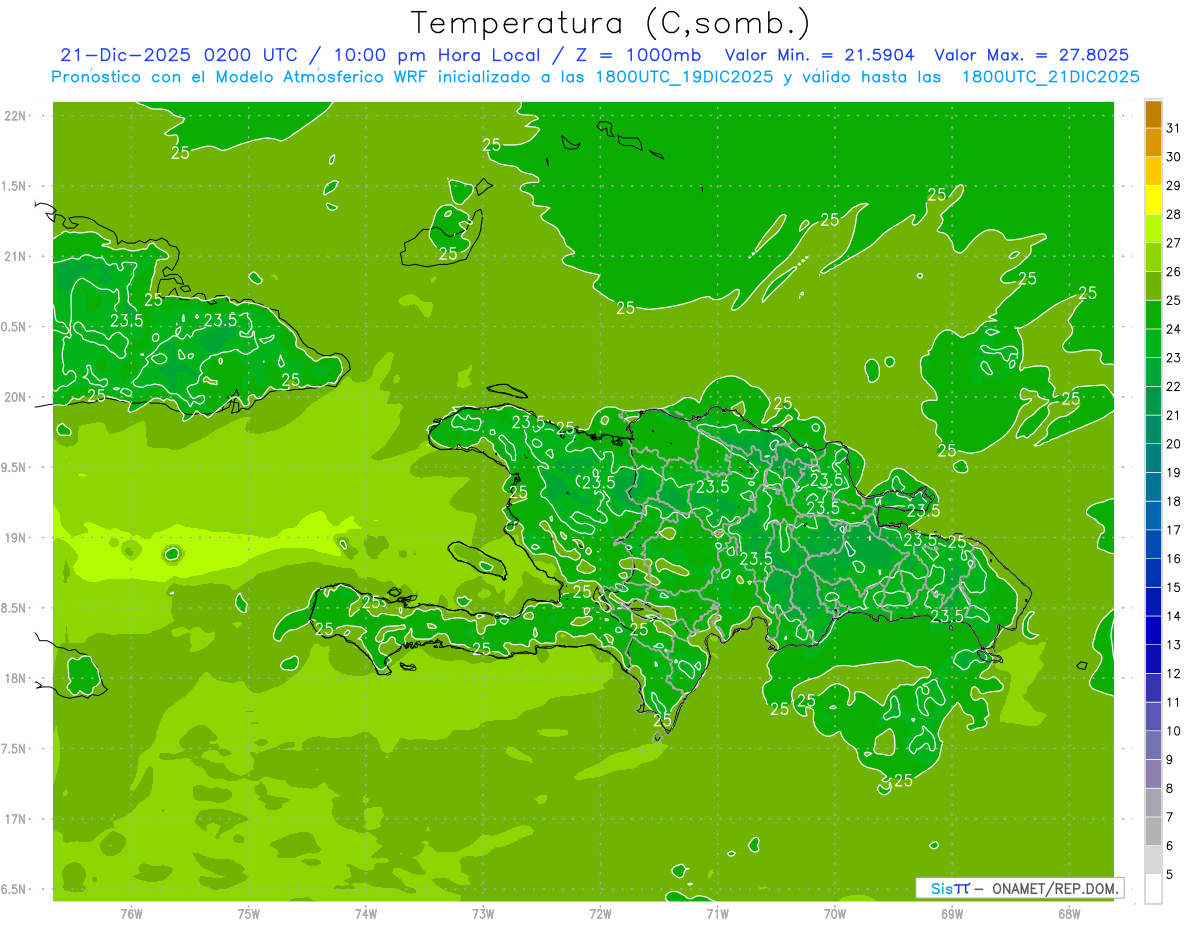The image size is (1200, 927).
Task: Click the legend value '28'
Action: coord(1174,214)
